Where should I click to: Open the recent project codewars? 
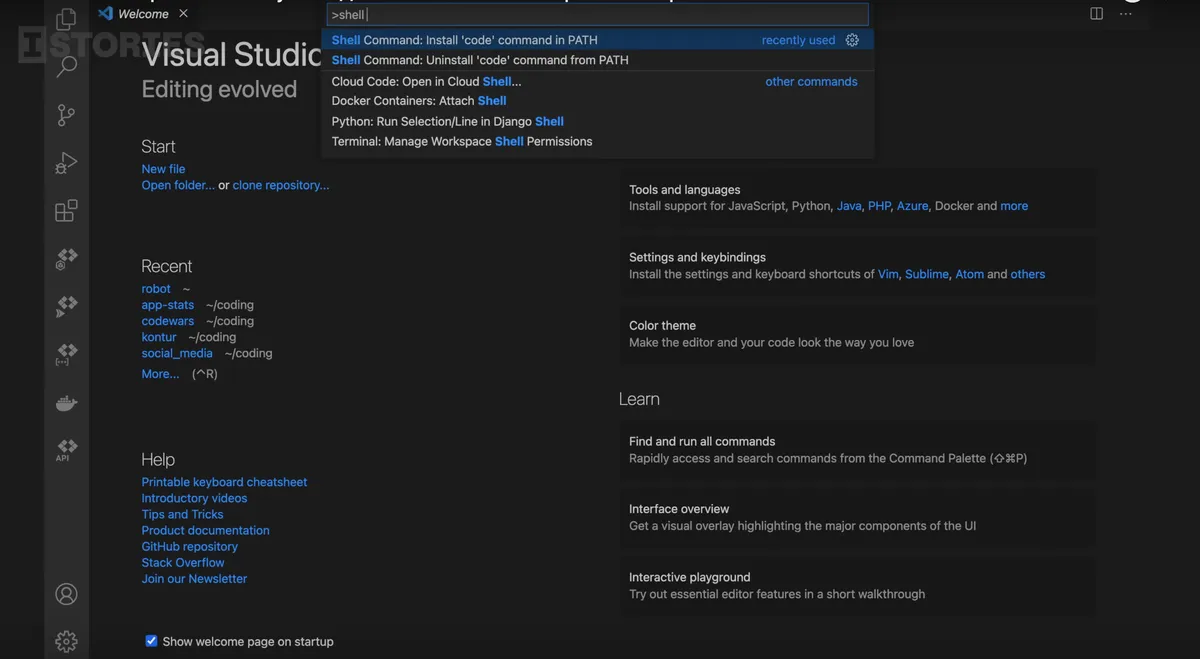click(x=168, y=321)
